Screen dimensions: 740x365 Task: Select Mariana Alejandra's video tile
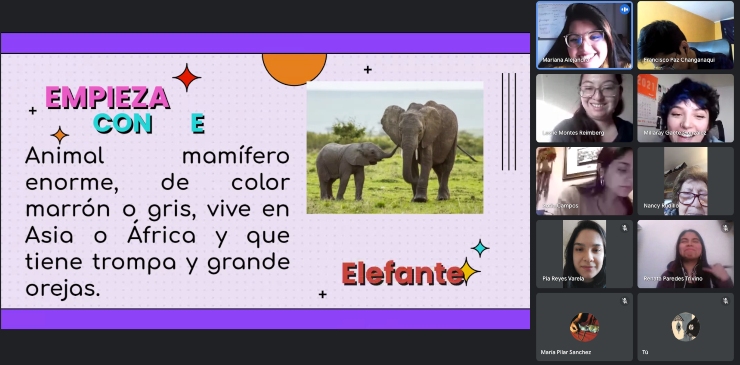tap(584, 35)
